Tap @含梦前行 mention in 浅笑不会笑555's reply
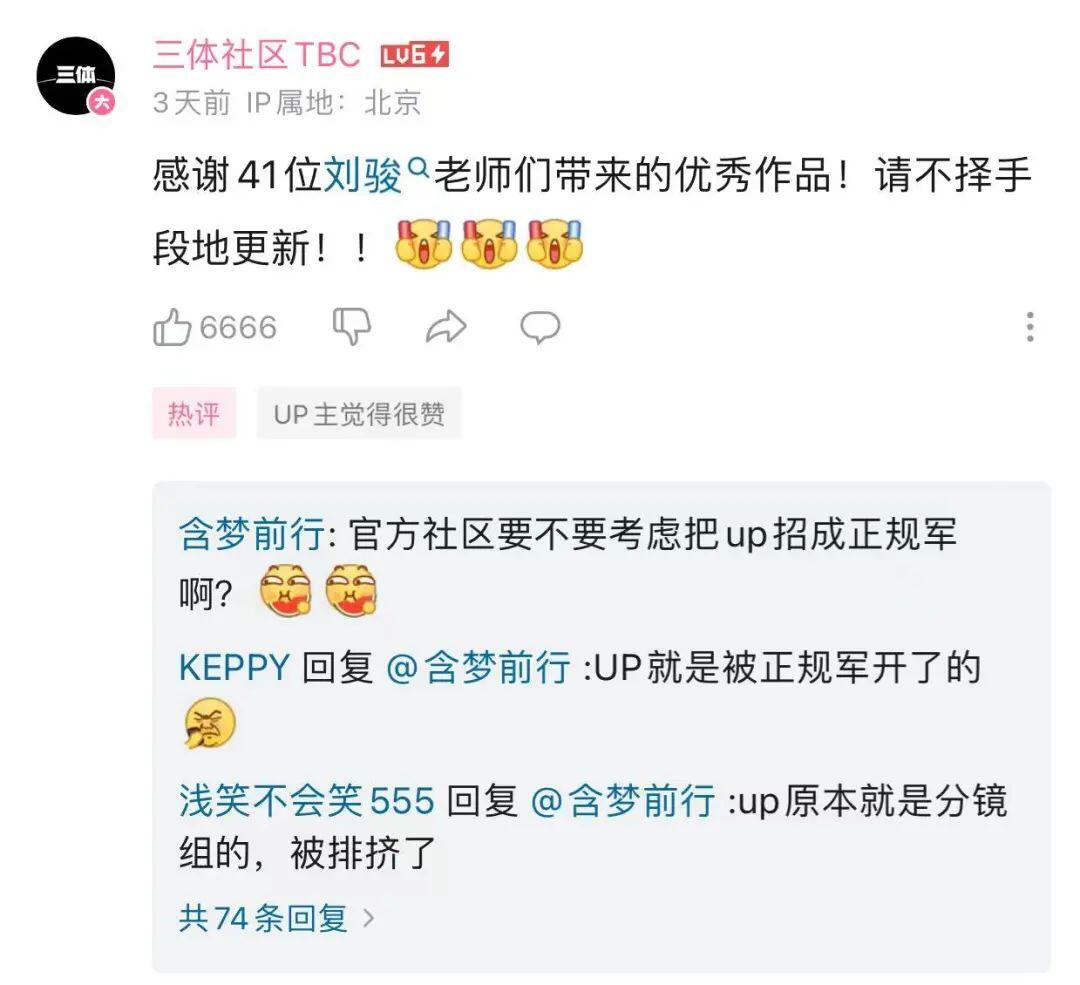Screen dimensions: 1080x985 point(623,800)
